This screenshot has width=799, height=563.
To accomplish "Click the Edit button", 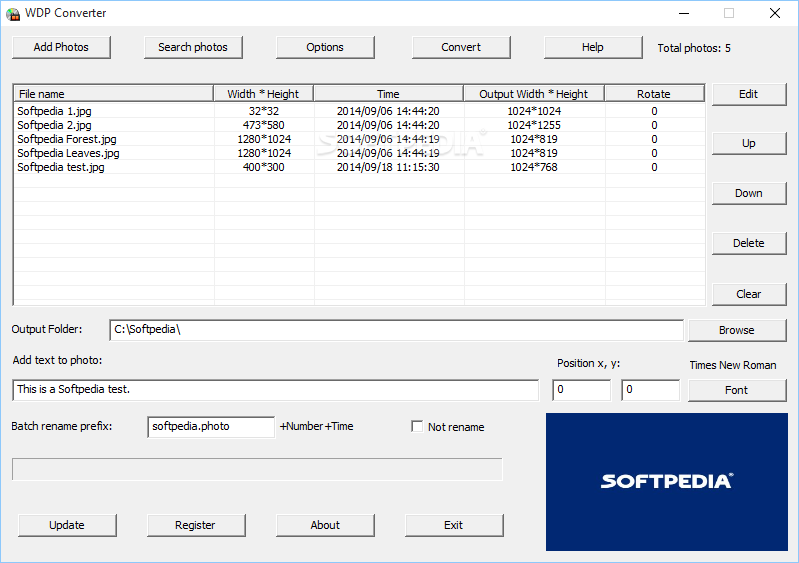I will [749, 94].
